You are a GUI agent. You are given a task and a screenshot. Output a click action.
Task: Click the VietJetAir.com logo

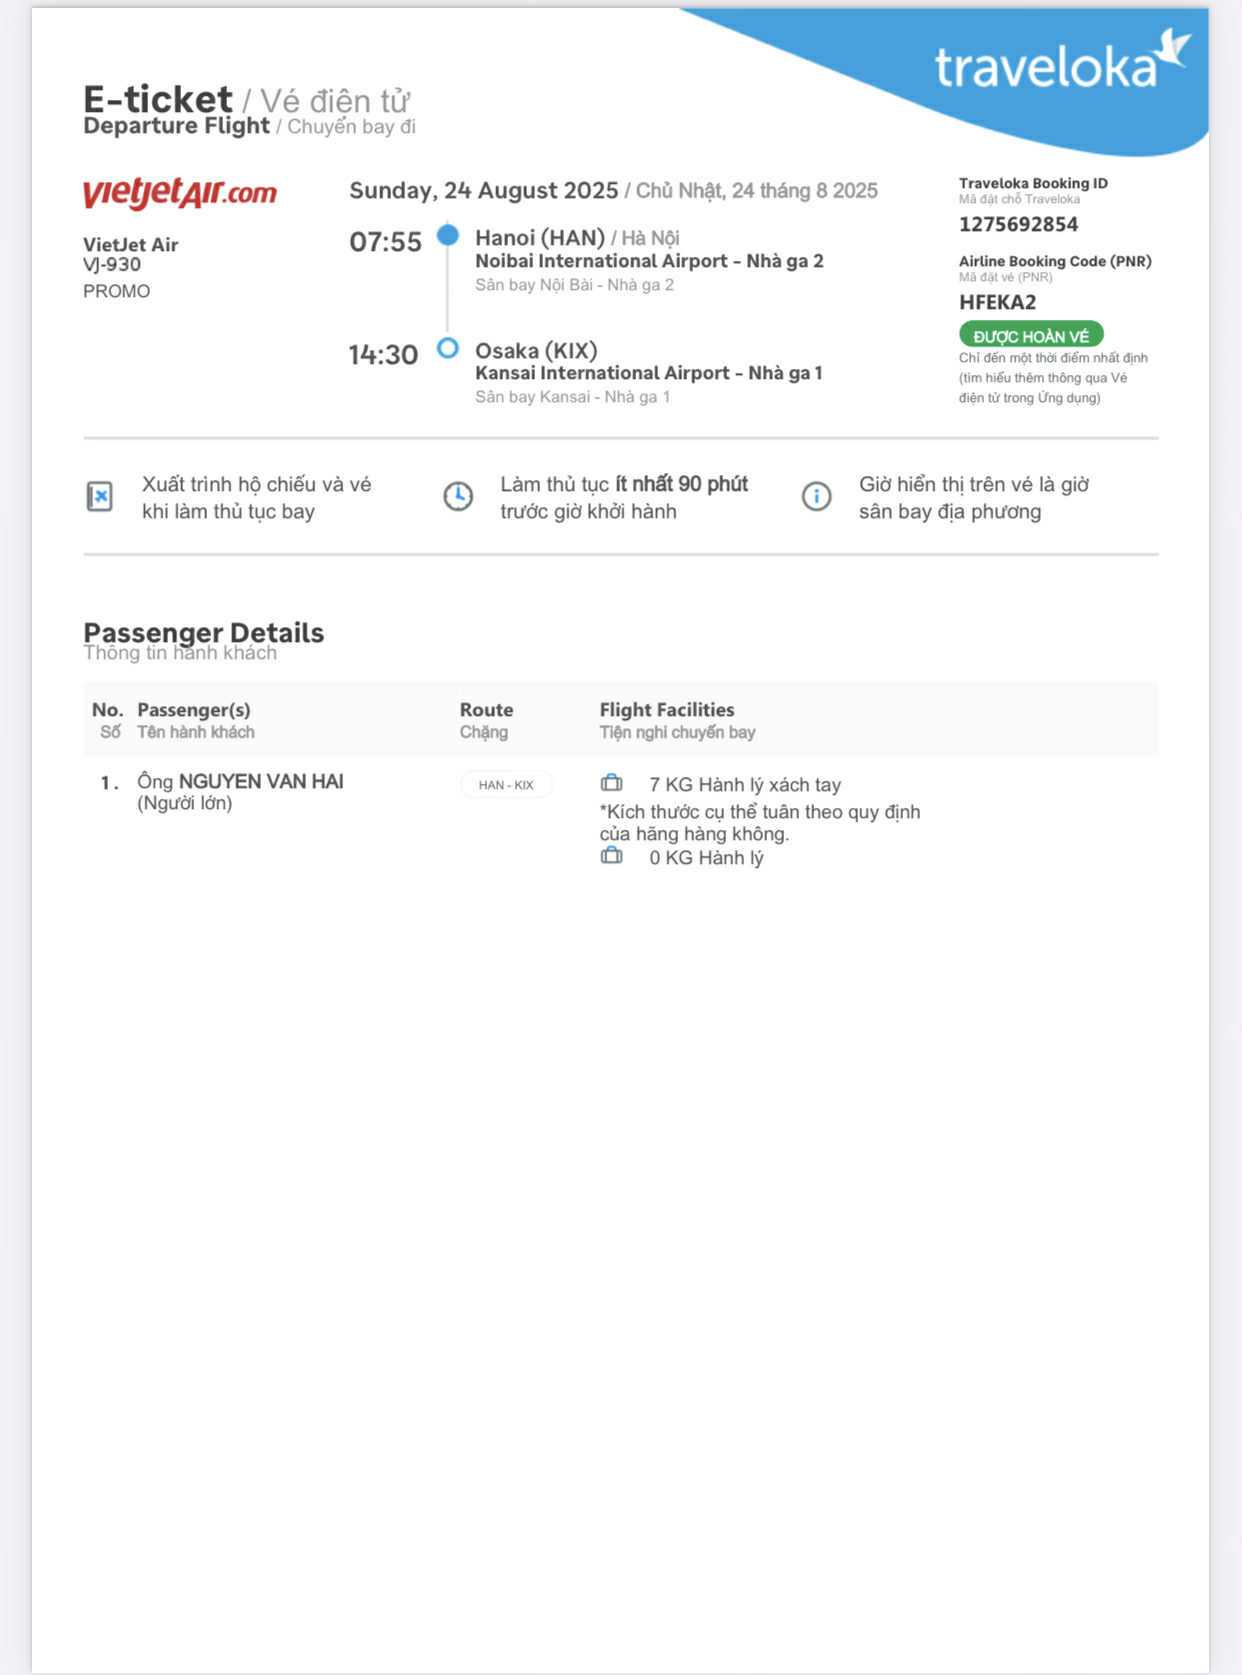[180, 192]
